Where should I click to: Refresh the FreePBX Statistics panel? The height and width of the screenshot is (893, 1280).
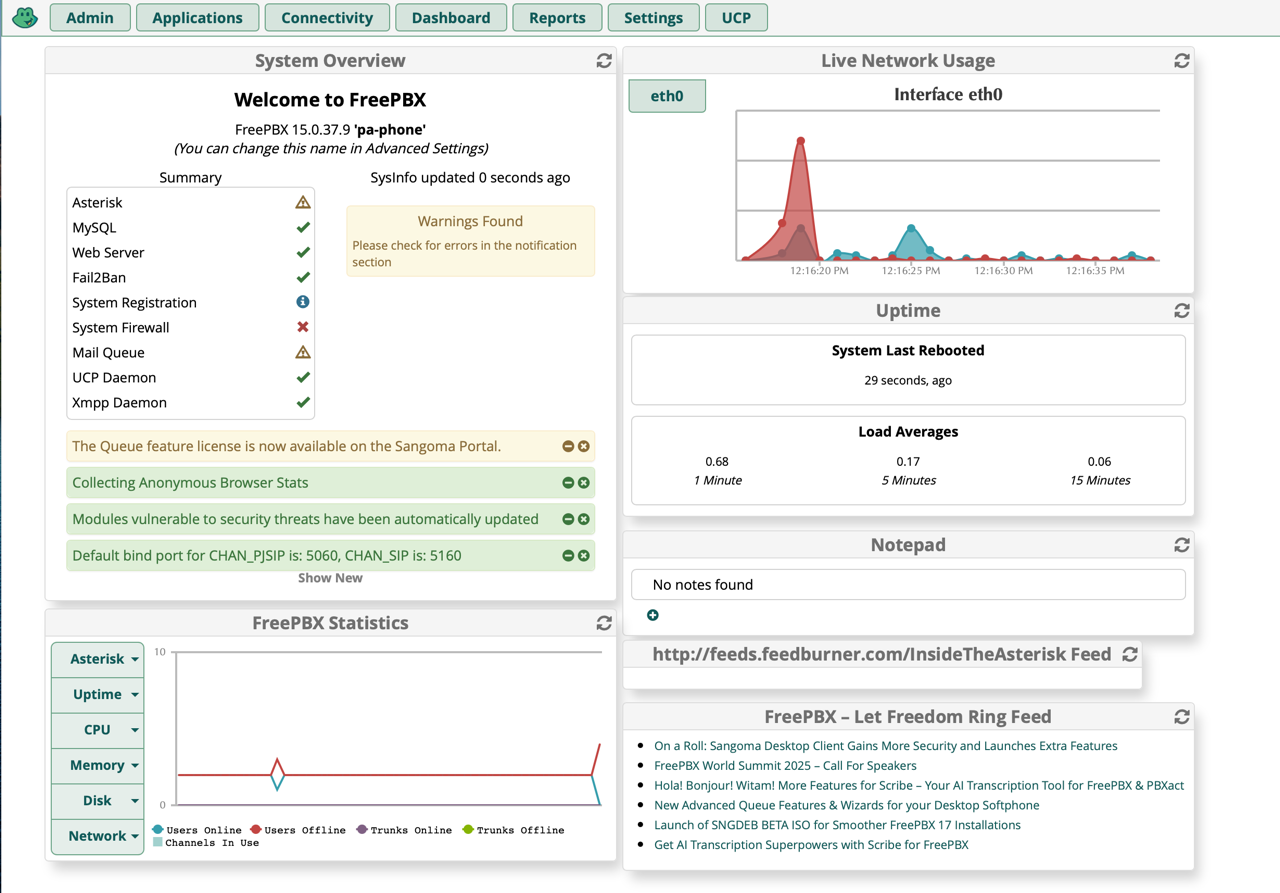[604, 623]
